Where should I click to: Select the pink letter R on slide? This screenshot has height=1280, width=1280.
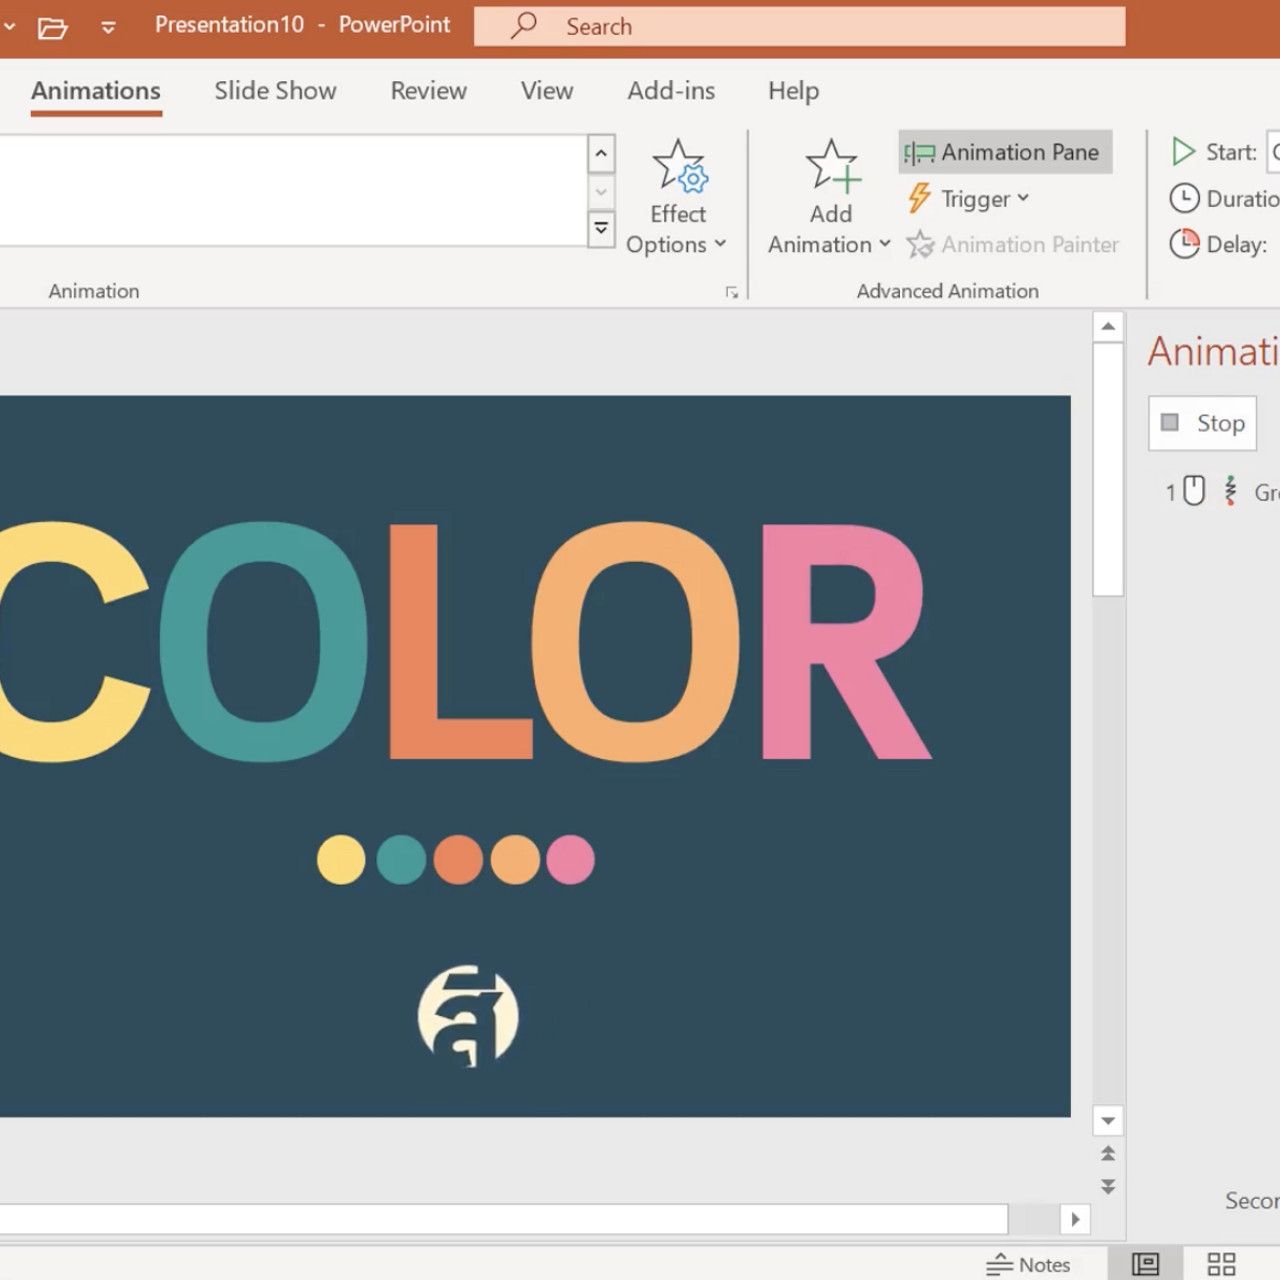(x=845, y=641)
